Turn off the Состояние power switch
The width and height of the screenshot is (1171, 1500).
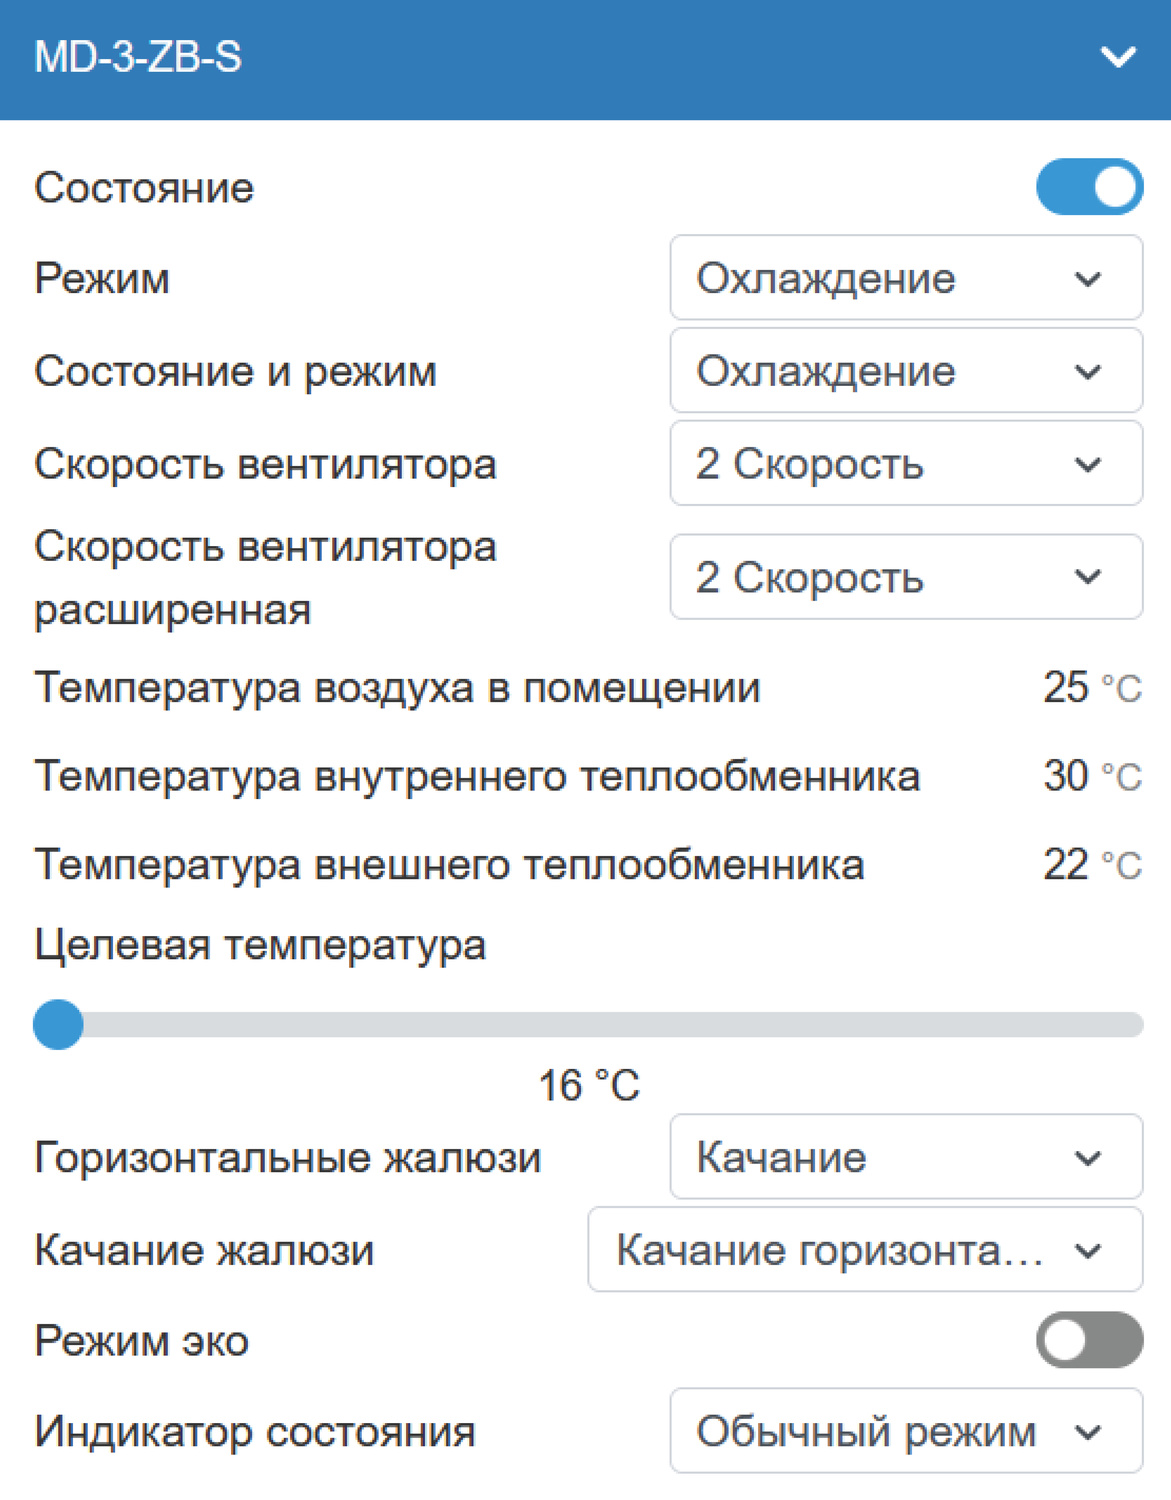[x=1089, y=187]
